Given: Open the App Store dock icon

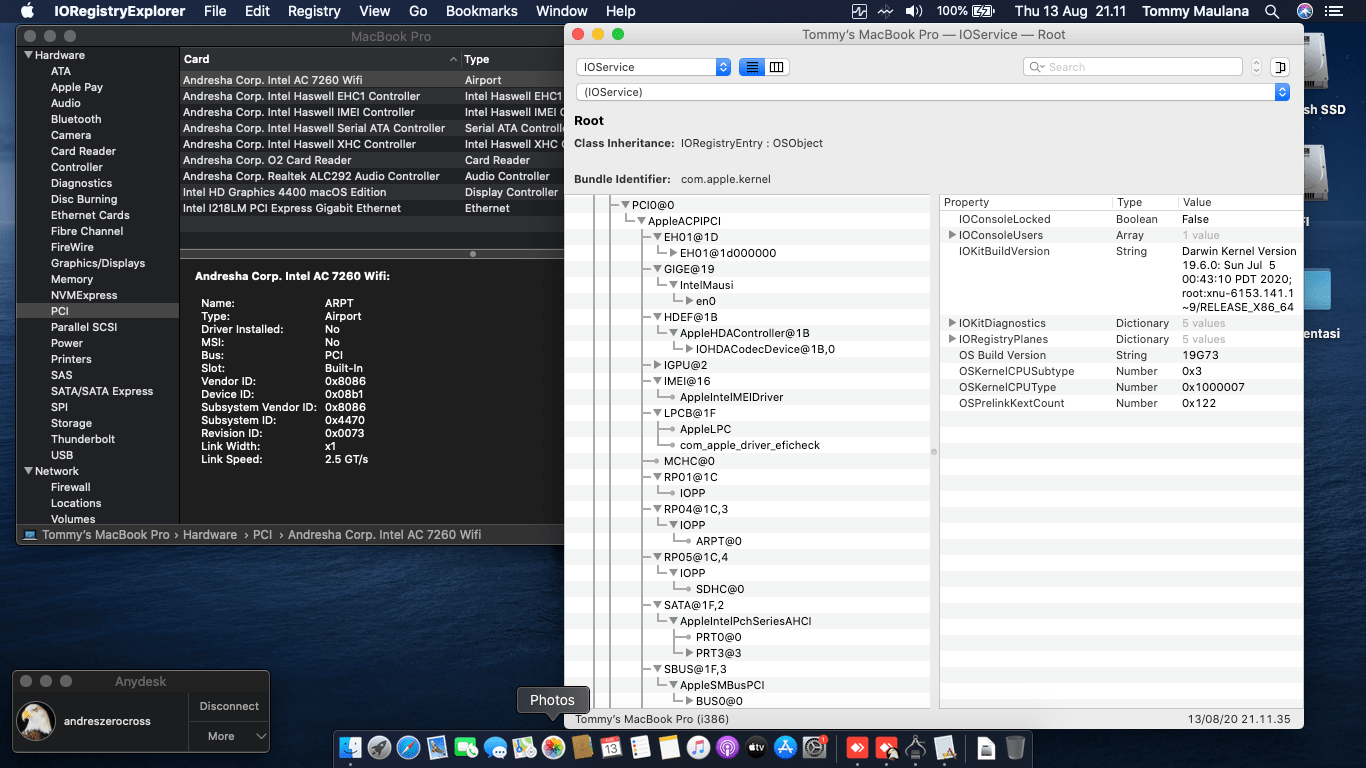Looking at the screenshot, I should (x=785, y=747).
